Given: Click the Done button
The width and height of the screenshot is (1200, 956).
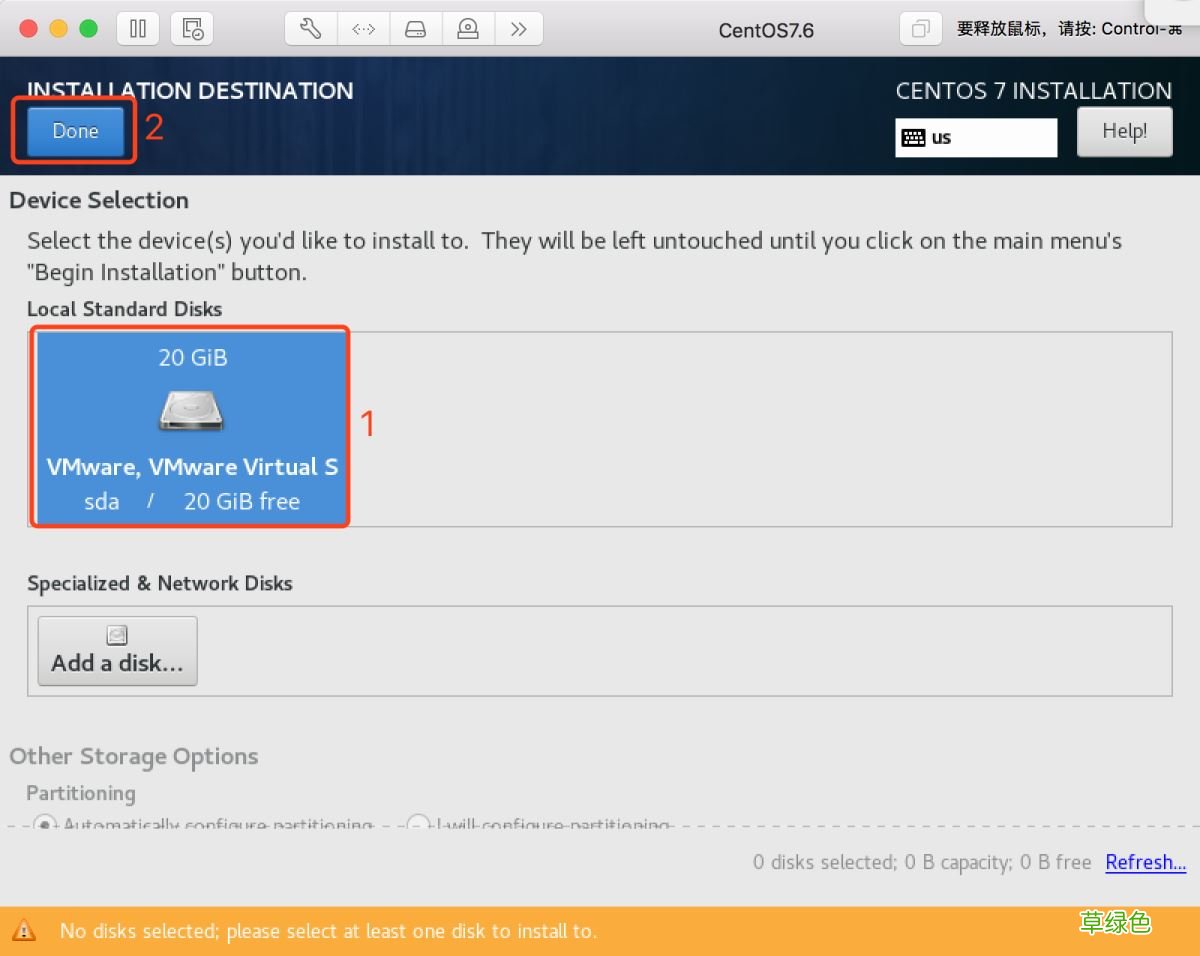Looking at the screenshot, I should [x=74, y=131].
